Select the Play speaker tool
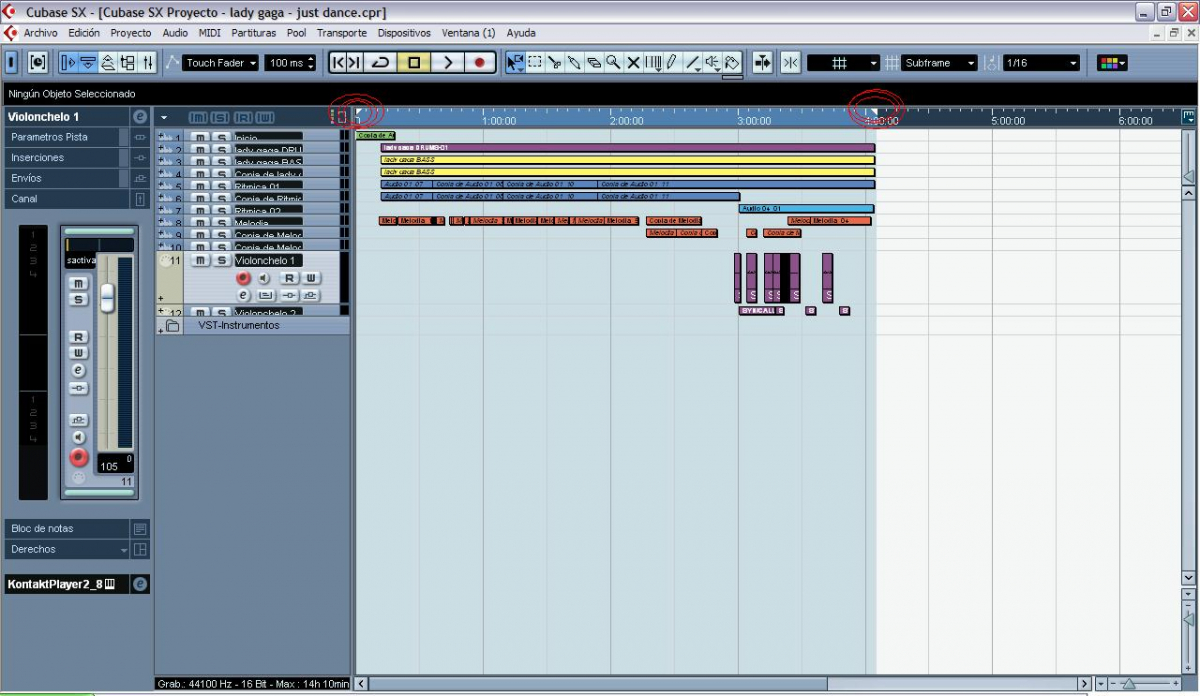 tap(712, 62)
